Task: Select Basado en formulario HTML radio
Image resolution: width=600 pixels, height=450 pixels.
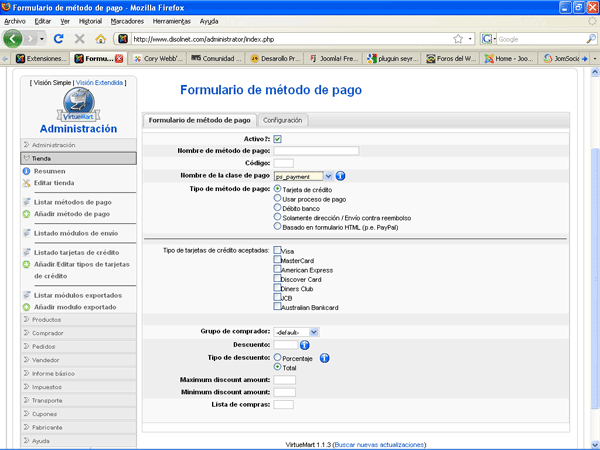Action: coord(277,226)
